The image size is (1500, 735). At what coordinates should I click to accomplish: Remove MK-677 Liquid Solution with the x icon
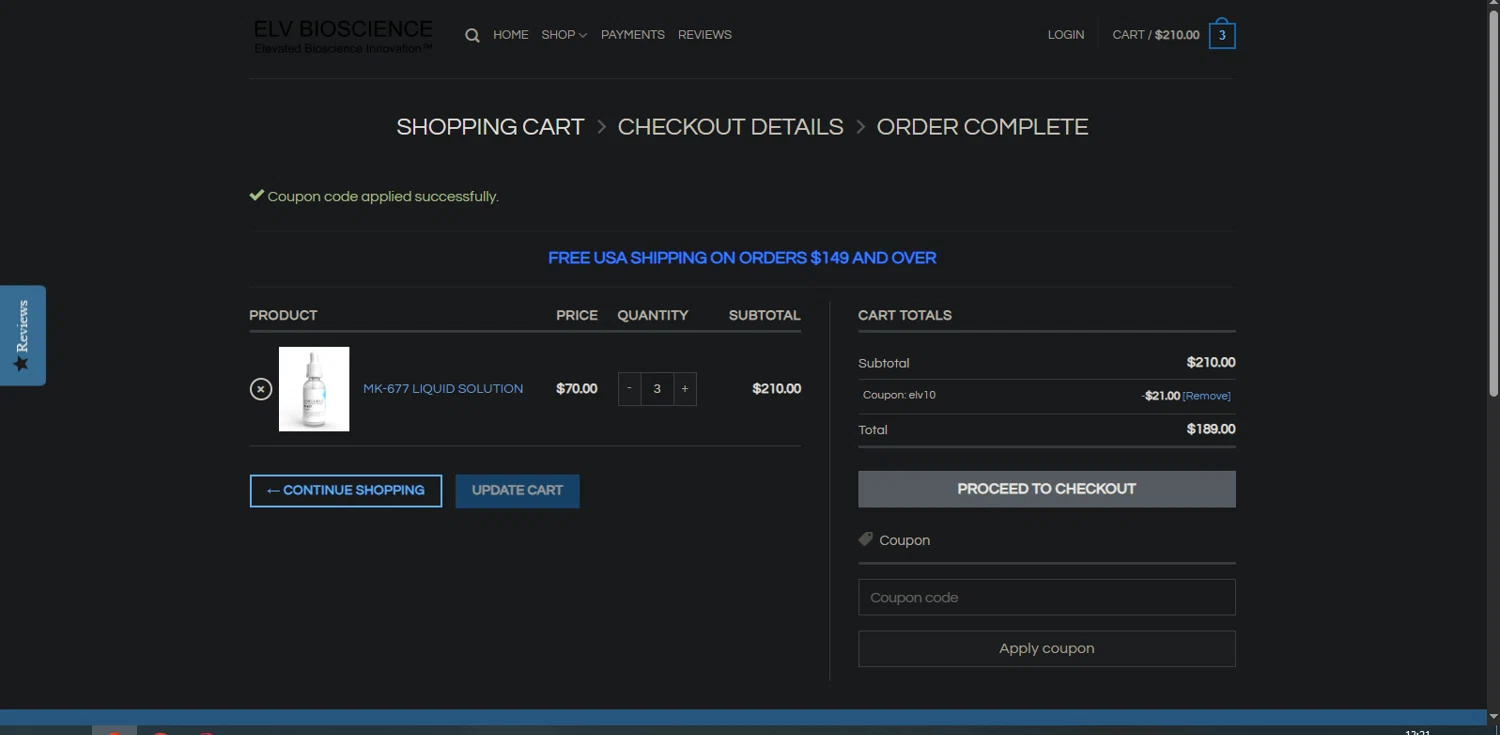(261, 389)
